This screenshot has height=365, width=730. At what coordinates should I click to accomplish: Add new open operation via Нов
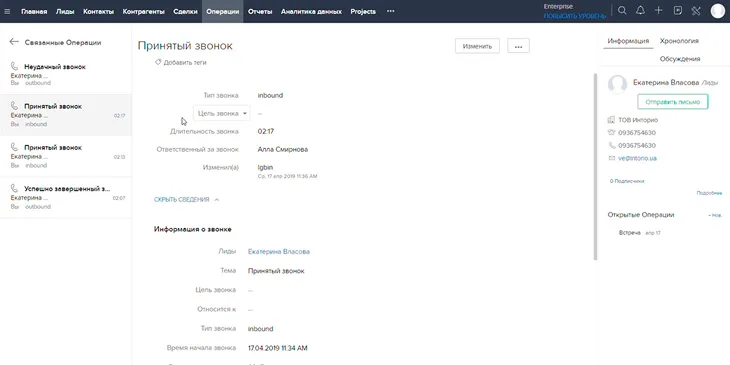click(x=715, y=215)
